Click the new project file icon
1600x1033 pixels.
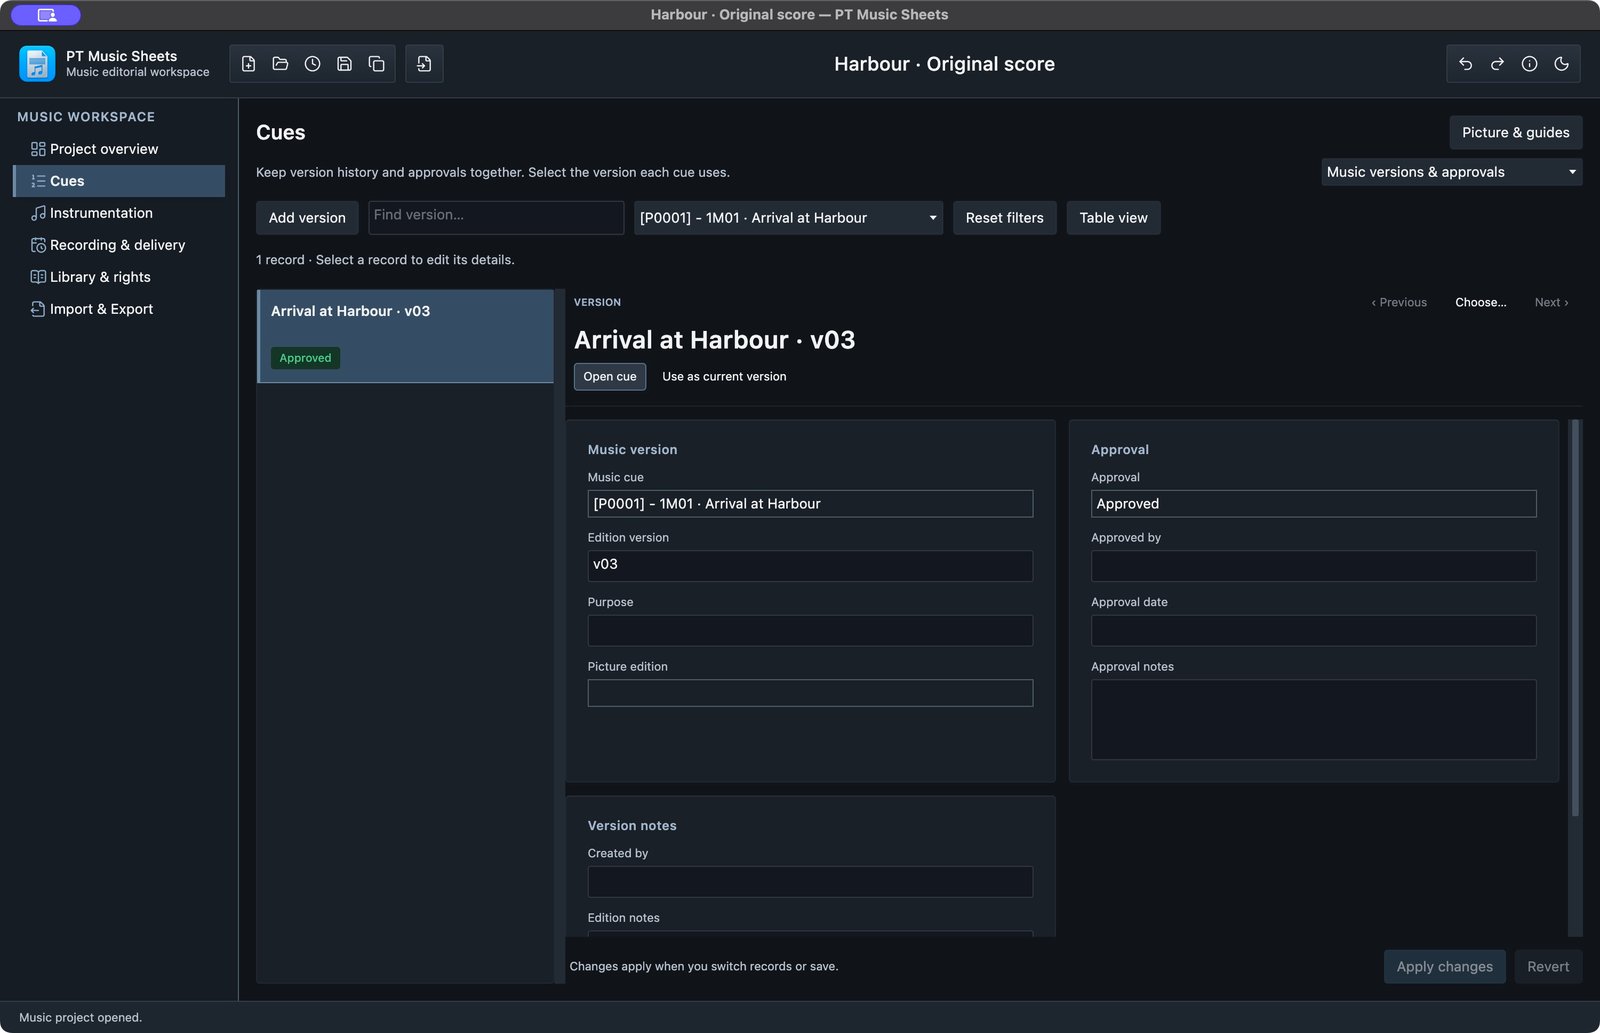249,64
